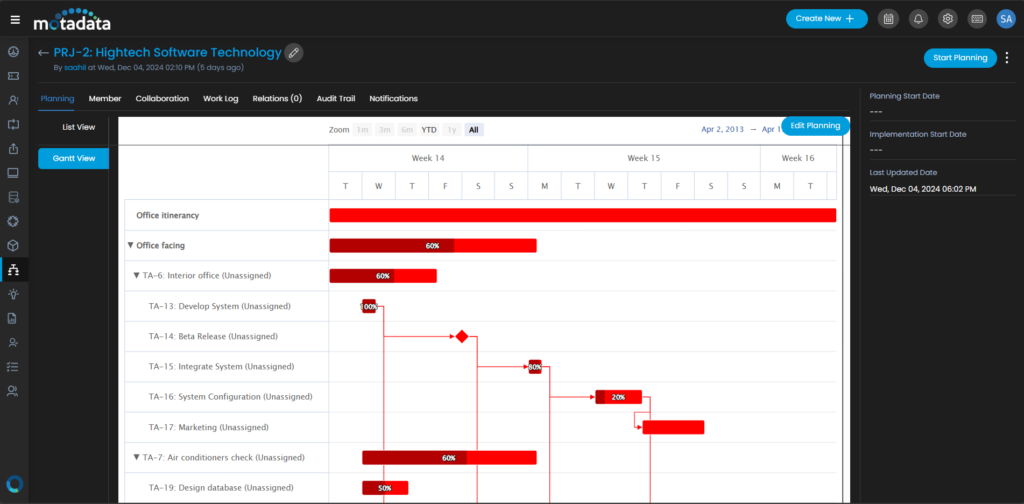Click the Air conditioners check 60% bar
The image size is (1024, 504).
(449, 458)
